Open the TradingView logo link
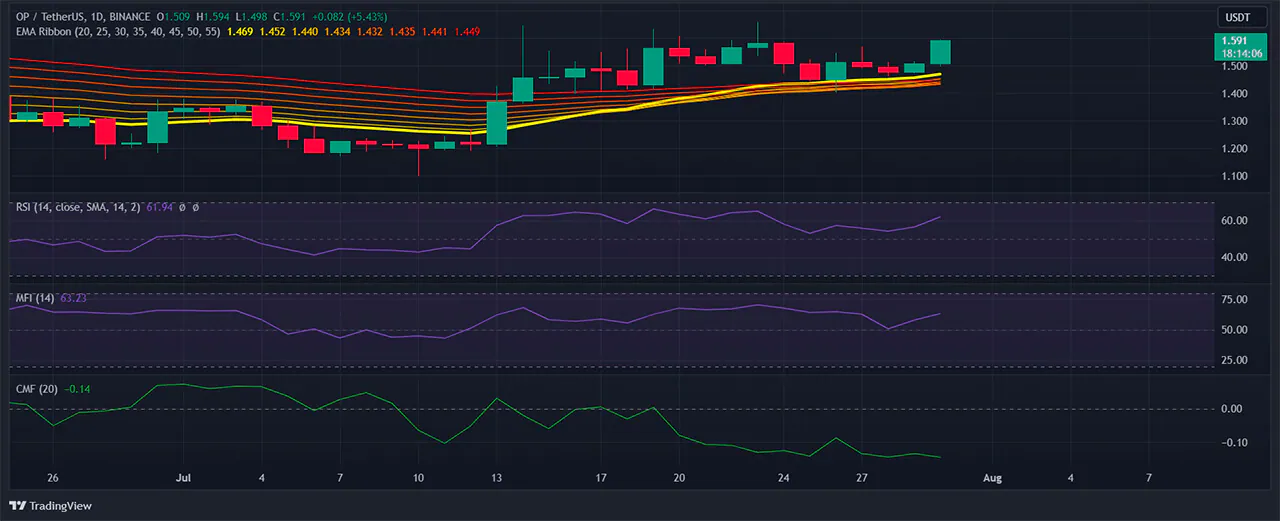Screen dimensions: 1280x521 (50, 506)
